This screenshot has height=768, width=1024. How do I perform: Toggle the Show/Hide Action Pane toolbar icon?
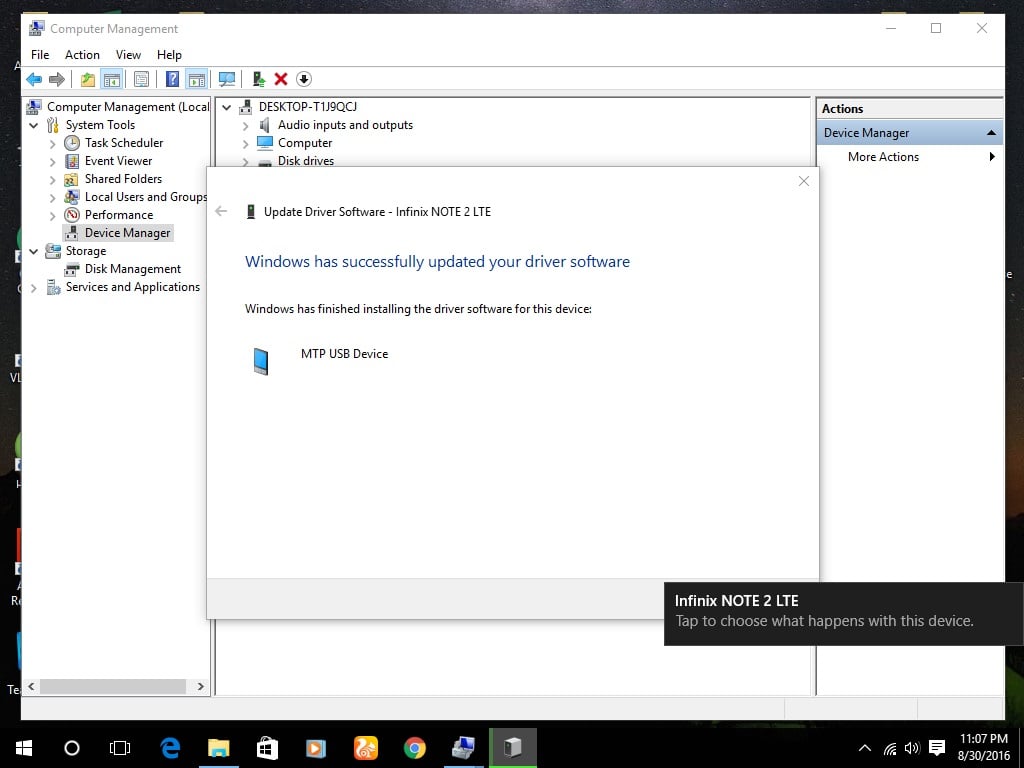[197, 80]
